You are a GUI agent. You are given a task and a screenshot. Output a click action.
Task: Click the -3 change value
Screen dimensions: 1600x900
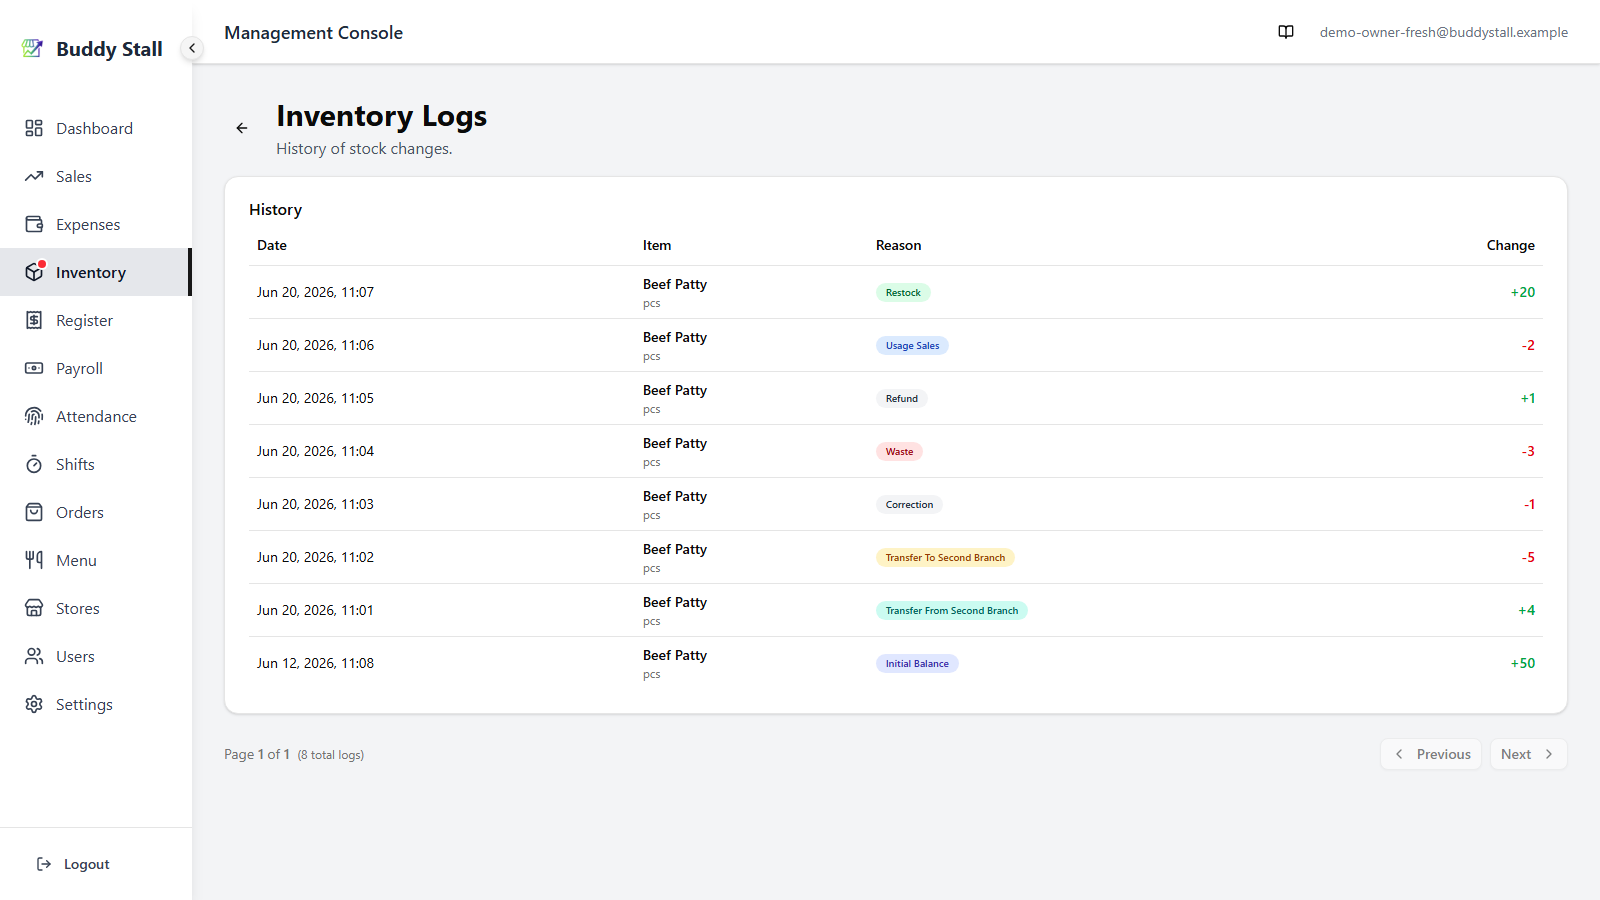coord(1528,451)
